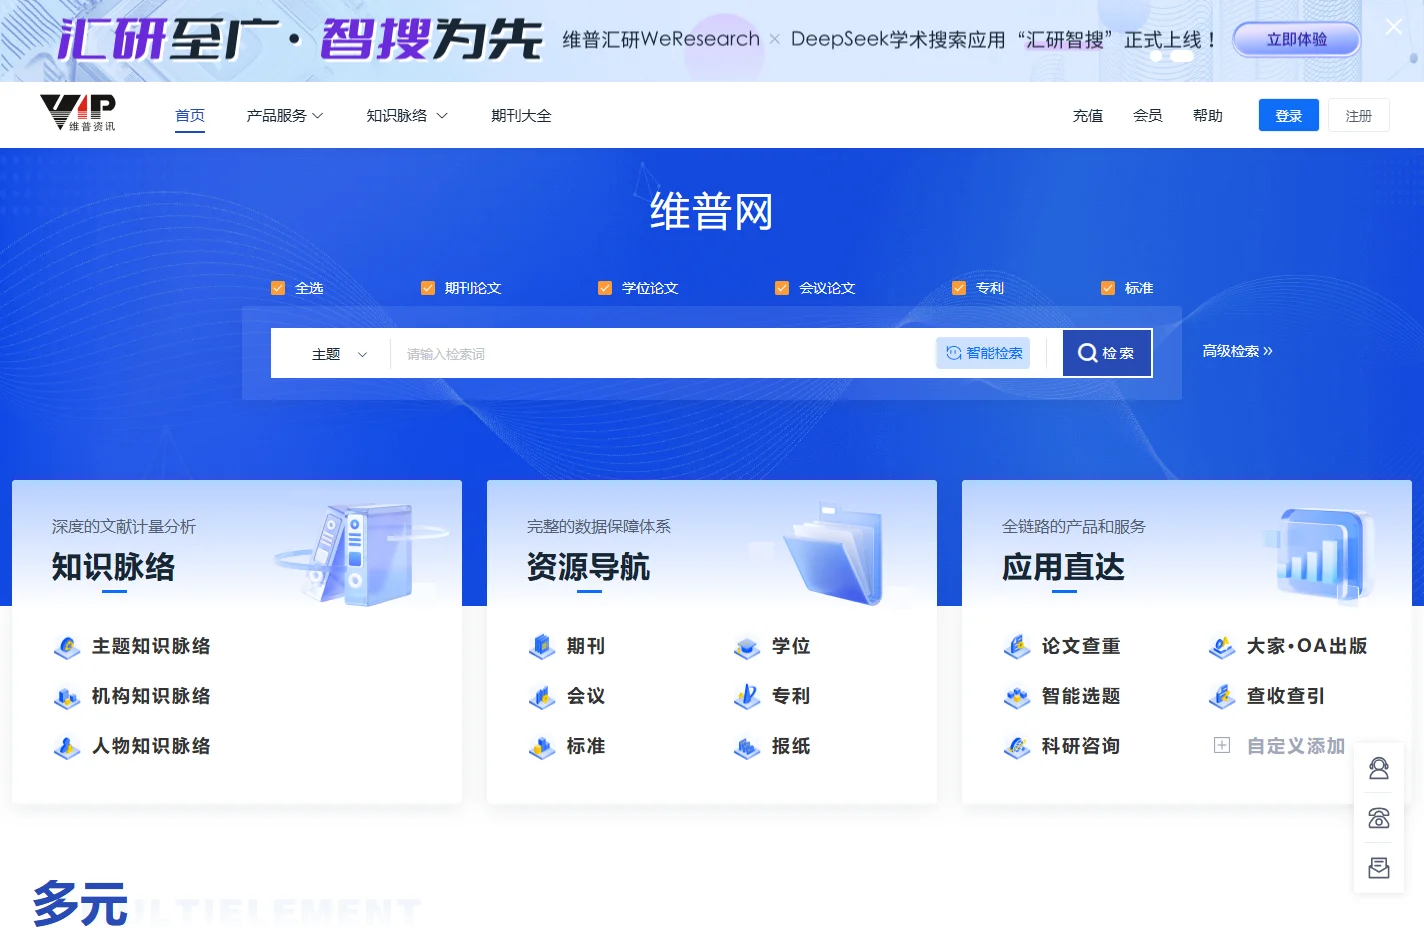The image size is (1424, 933).
Task: Expand the 知识脉络 dropdown menu
Action: pyautogui.click(x=406, y=116)
